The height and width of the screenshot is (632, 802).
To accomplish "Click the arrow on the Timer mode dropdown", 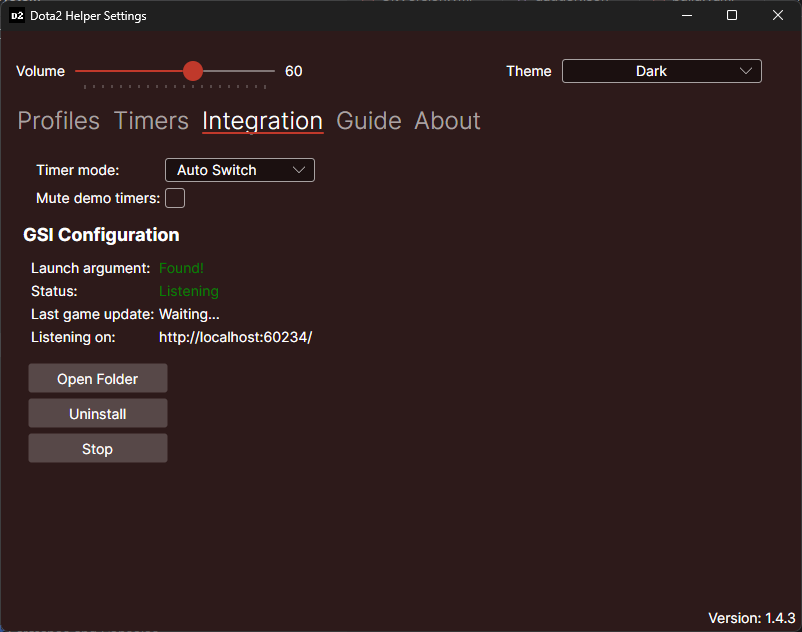I will click(299, 170).
